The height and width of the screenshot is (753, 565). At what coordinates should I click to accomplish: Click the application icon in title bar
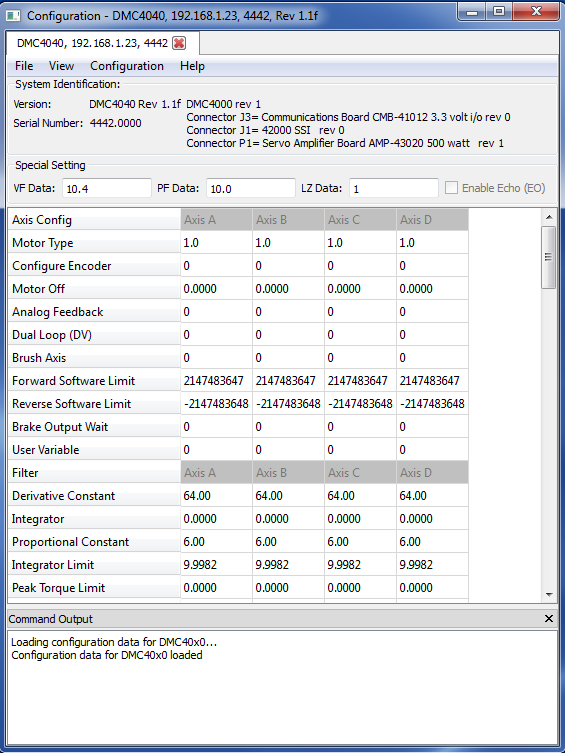point(13,16)
